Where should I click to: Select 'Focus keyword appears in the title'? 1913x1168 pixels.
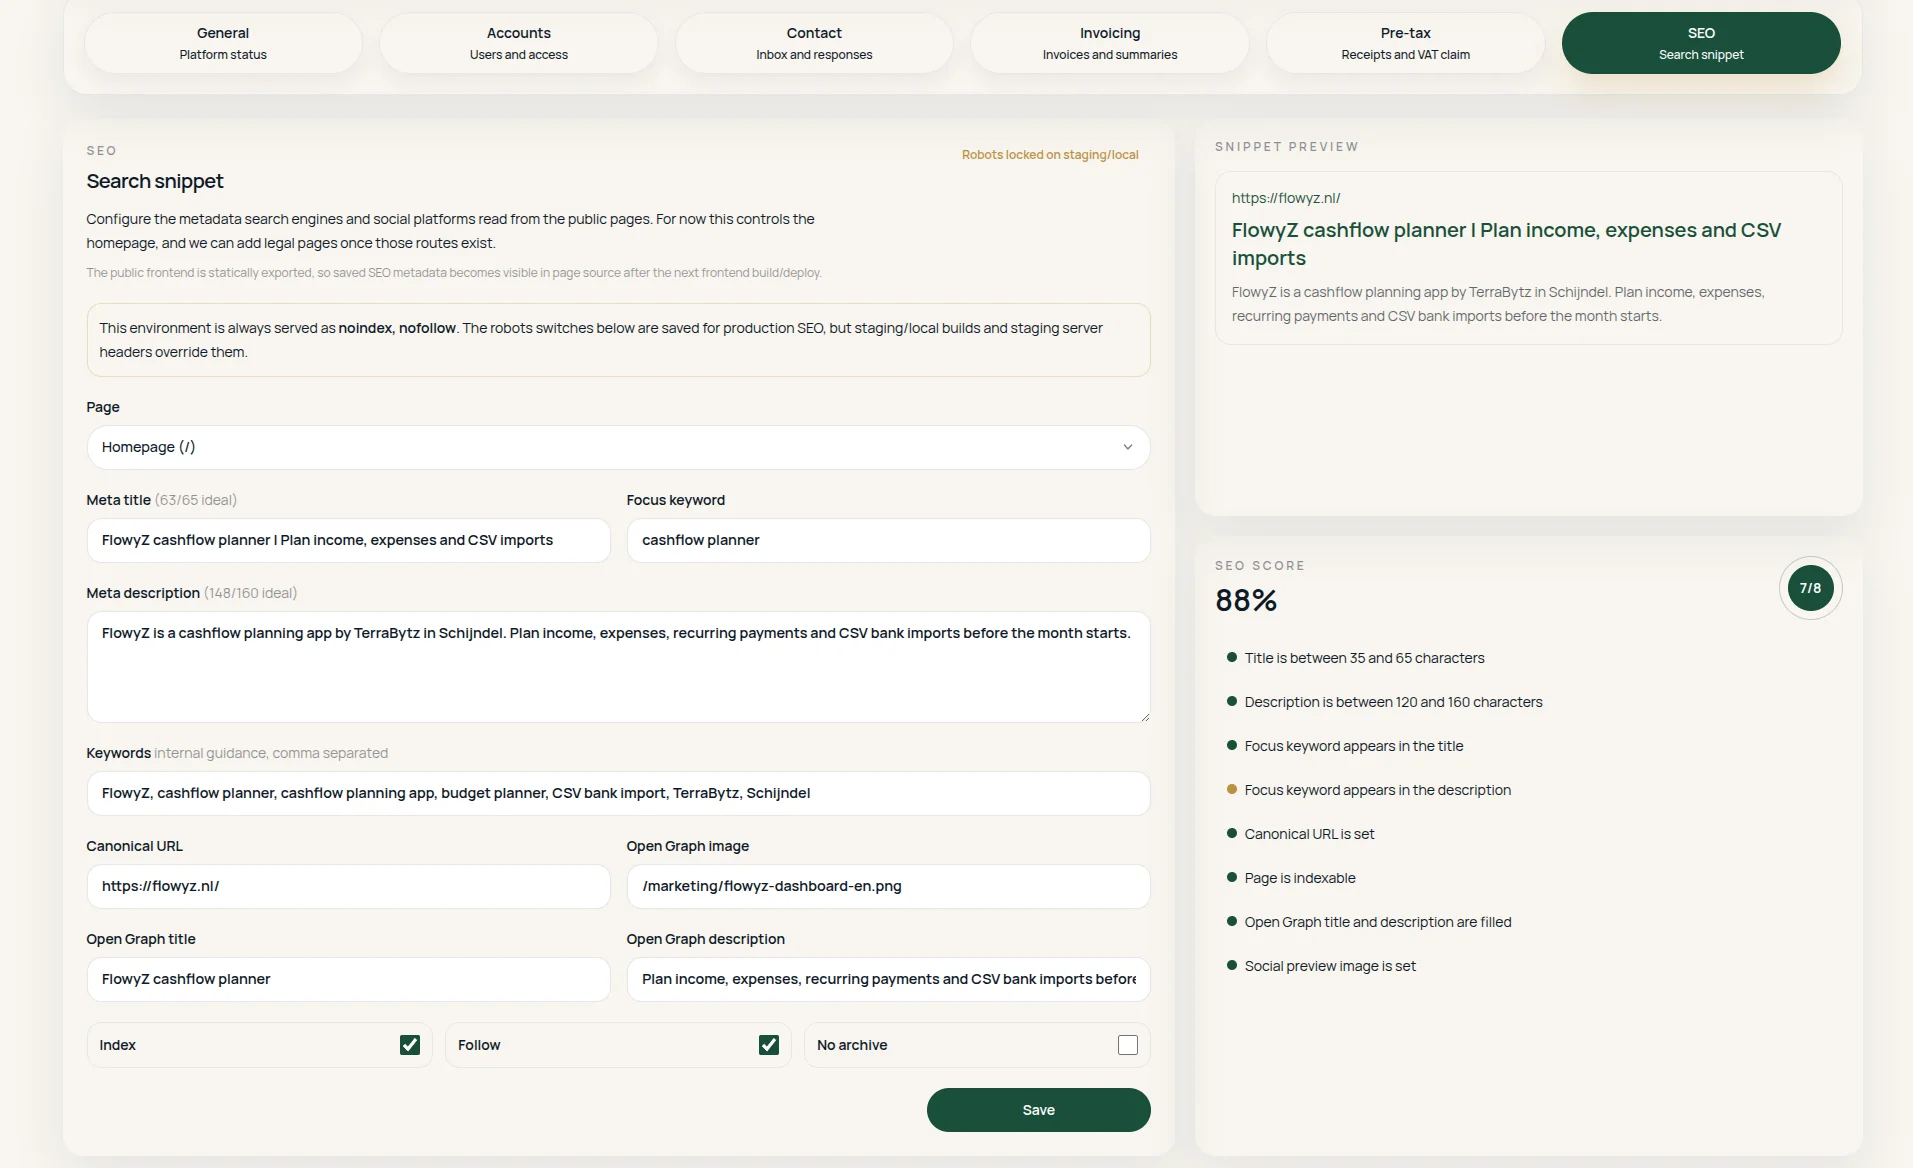click(x=1354, y=746)
